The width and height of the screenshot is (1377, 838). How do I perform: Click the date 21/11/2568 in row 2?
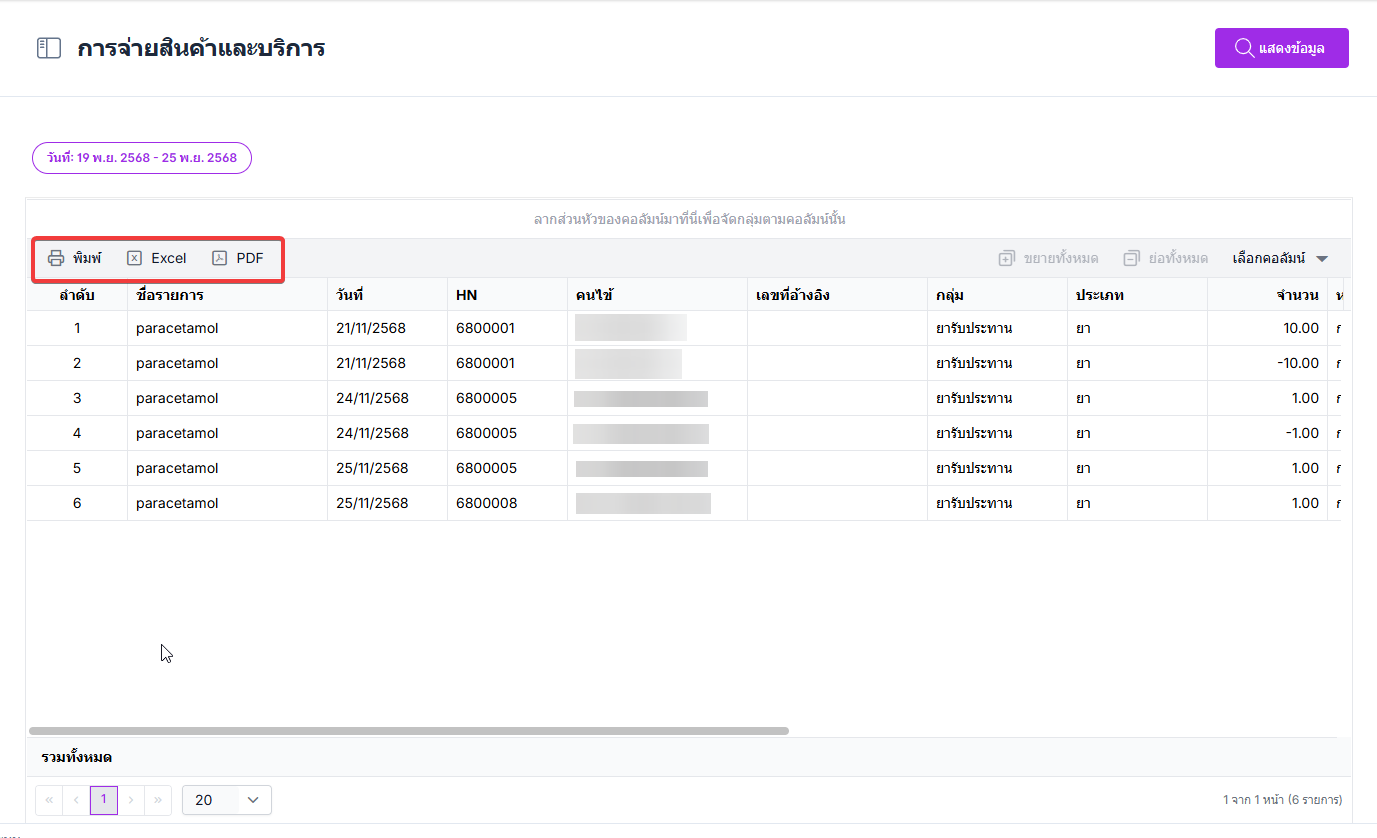[372, 363]
